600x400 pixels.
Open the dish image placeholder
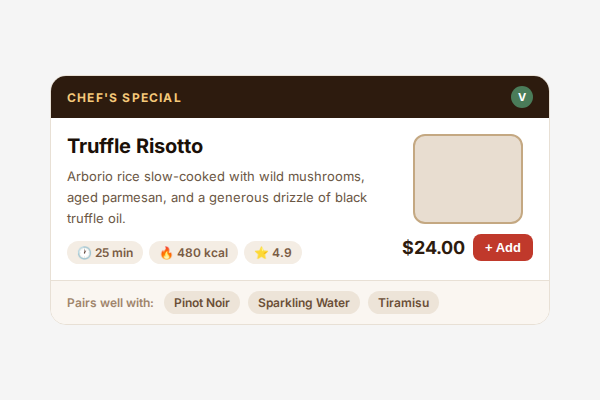pyautogui.click(x=468, y=179)
